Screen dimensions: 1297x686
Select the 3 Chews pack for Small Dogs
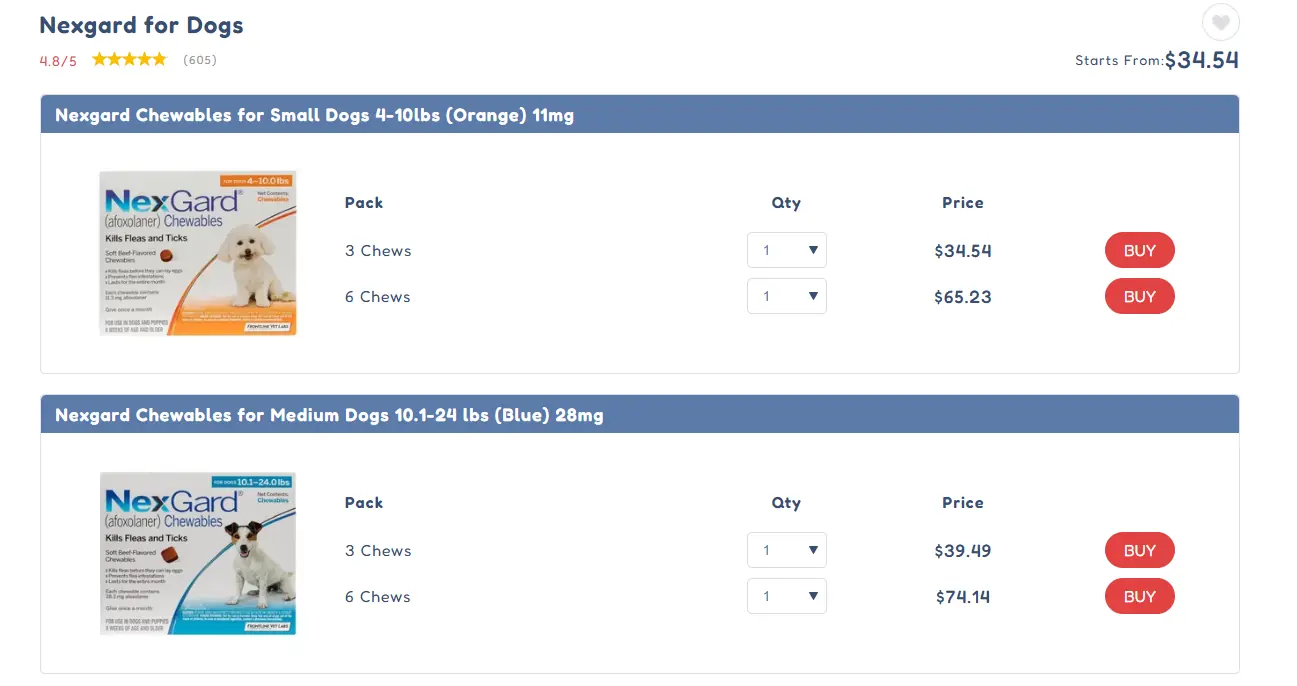coord(378,250)
